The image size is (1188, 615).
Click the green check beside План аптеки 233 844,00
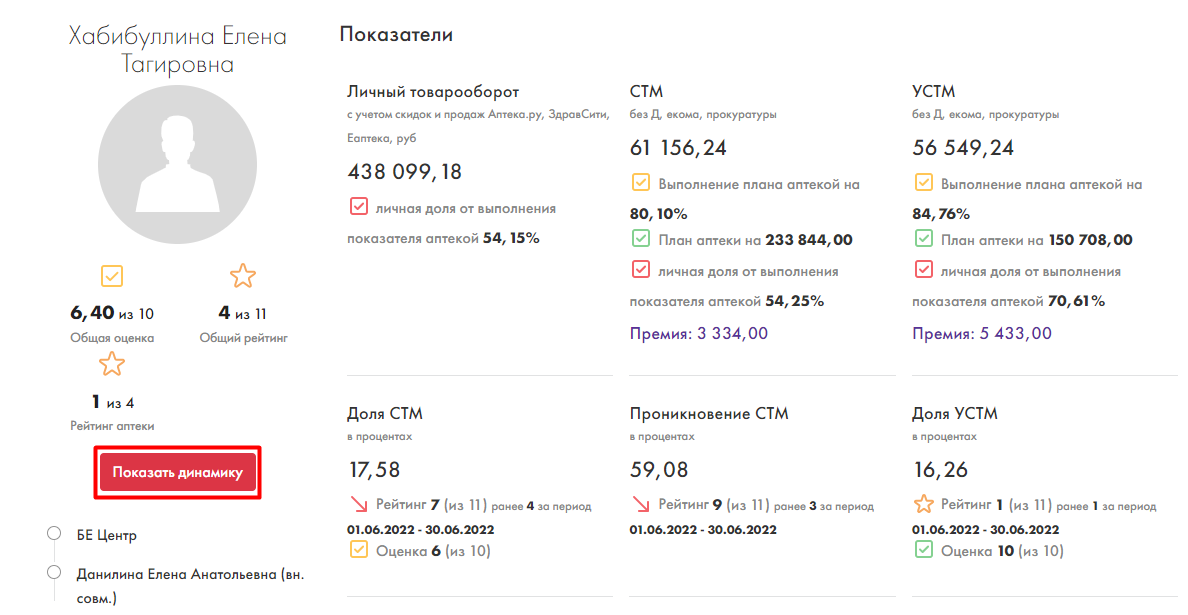[641, 239]
